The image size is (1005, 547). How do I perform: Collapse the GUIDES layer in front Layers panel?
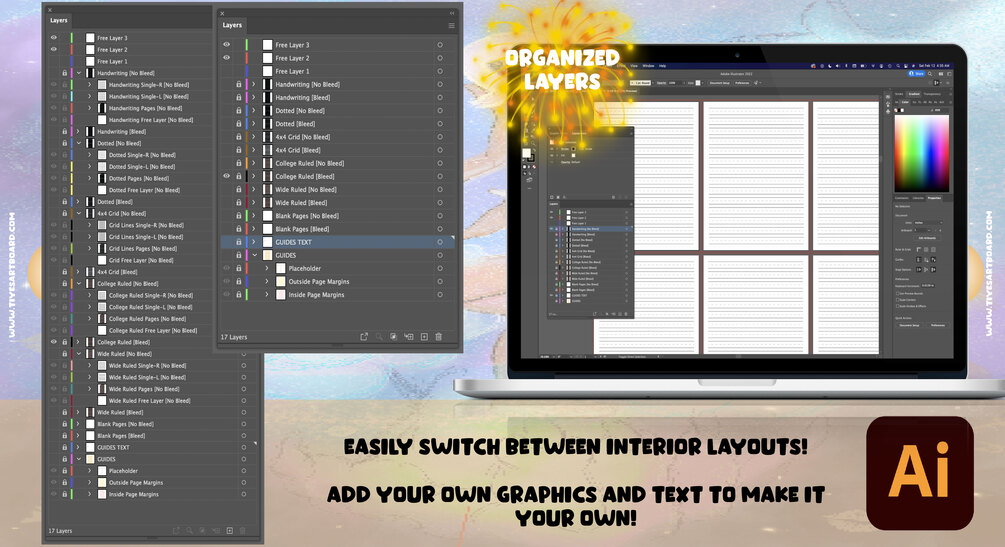tap(254, 255)
